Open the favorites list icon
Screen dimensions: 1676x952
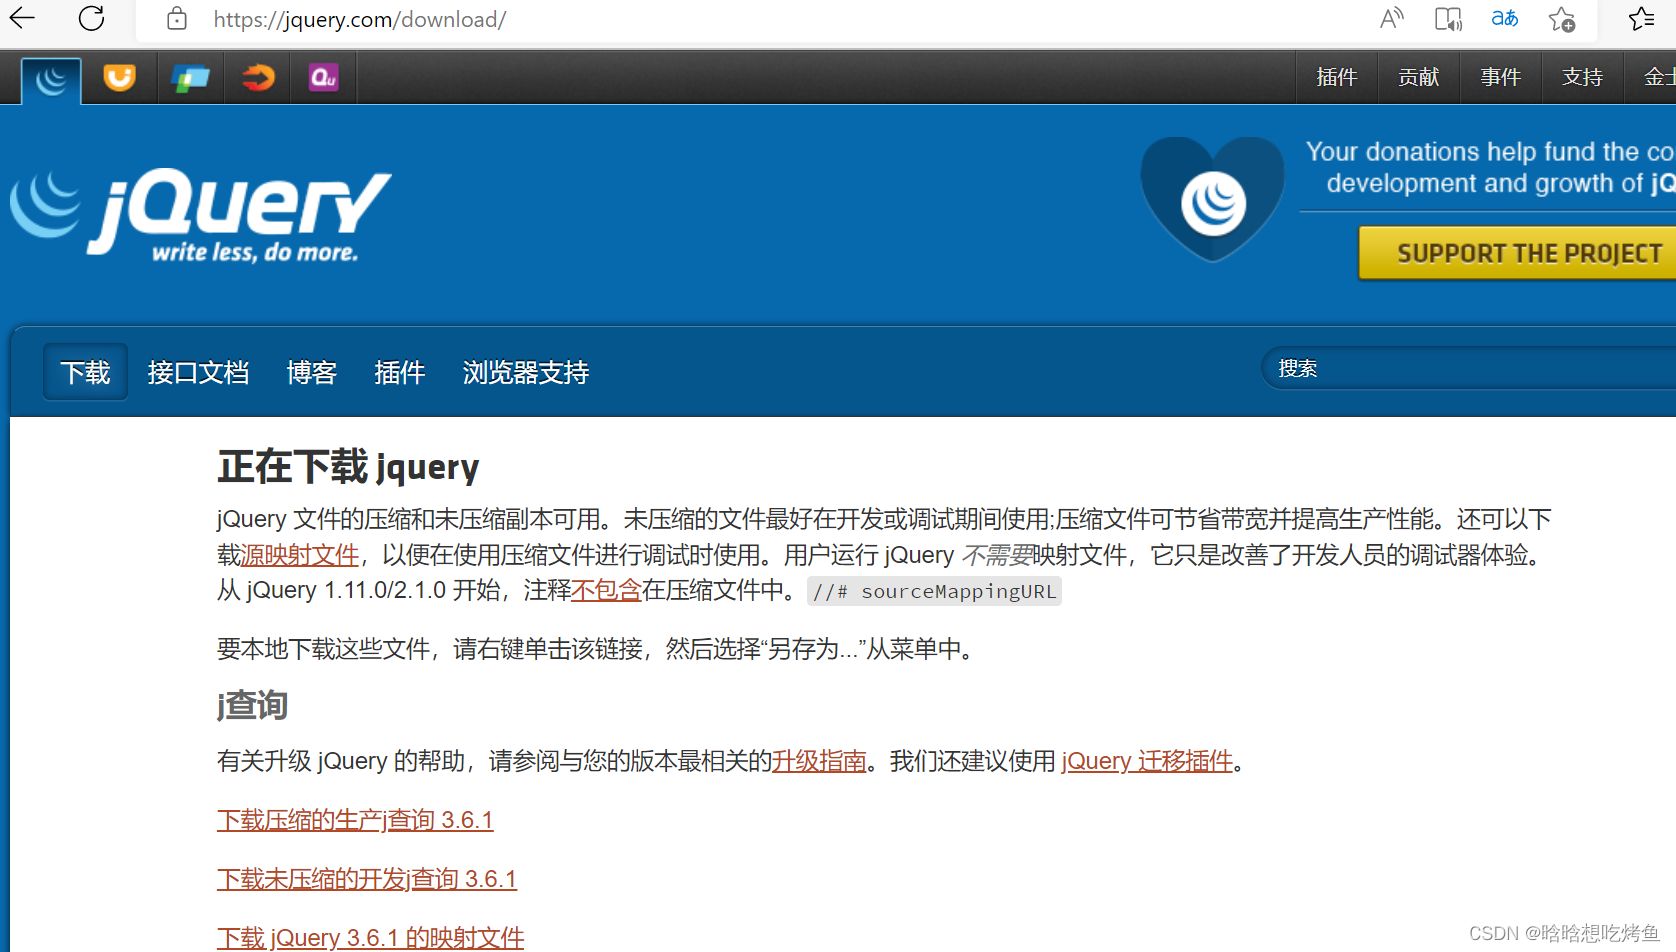(1641, 18)
